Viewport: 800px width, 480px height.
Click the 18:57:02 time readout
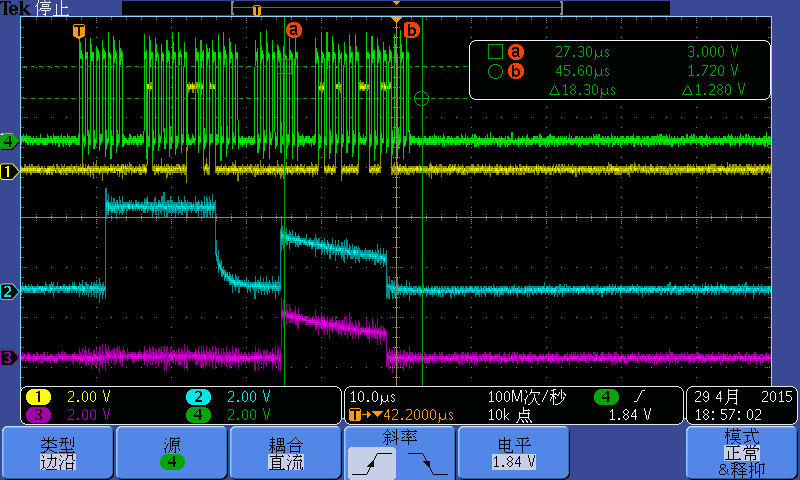728,415
